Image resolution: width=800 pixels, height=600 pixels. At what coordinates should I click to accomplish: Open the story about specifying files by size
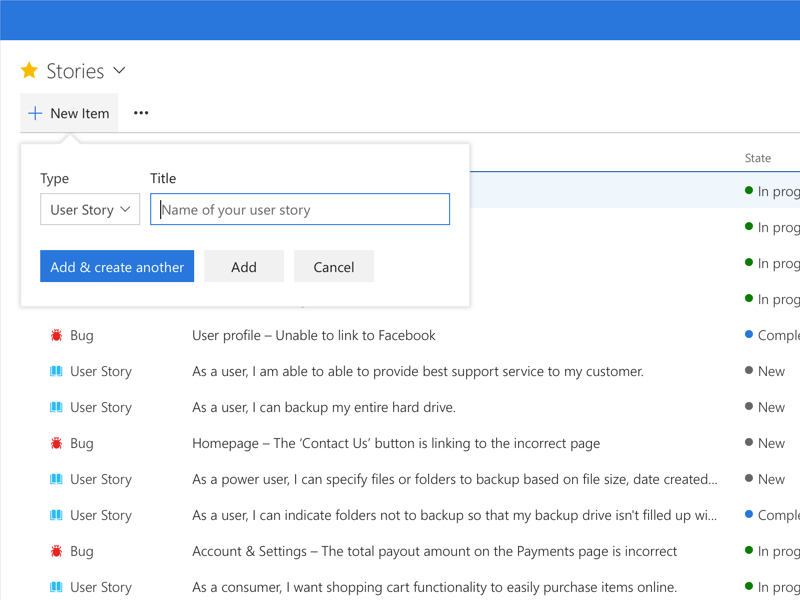point(454,479)
